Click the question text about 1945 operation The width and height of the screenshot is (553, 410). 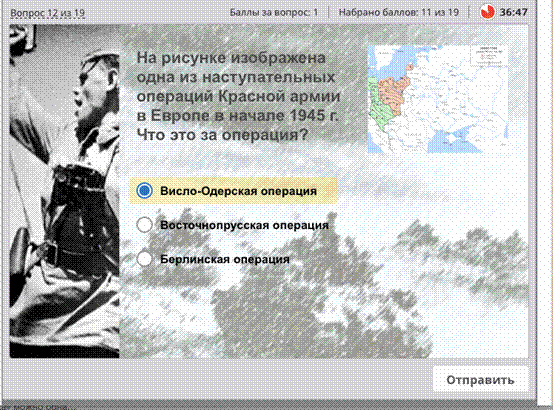238,96
